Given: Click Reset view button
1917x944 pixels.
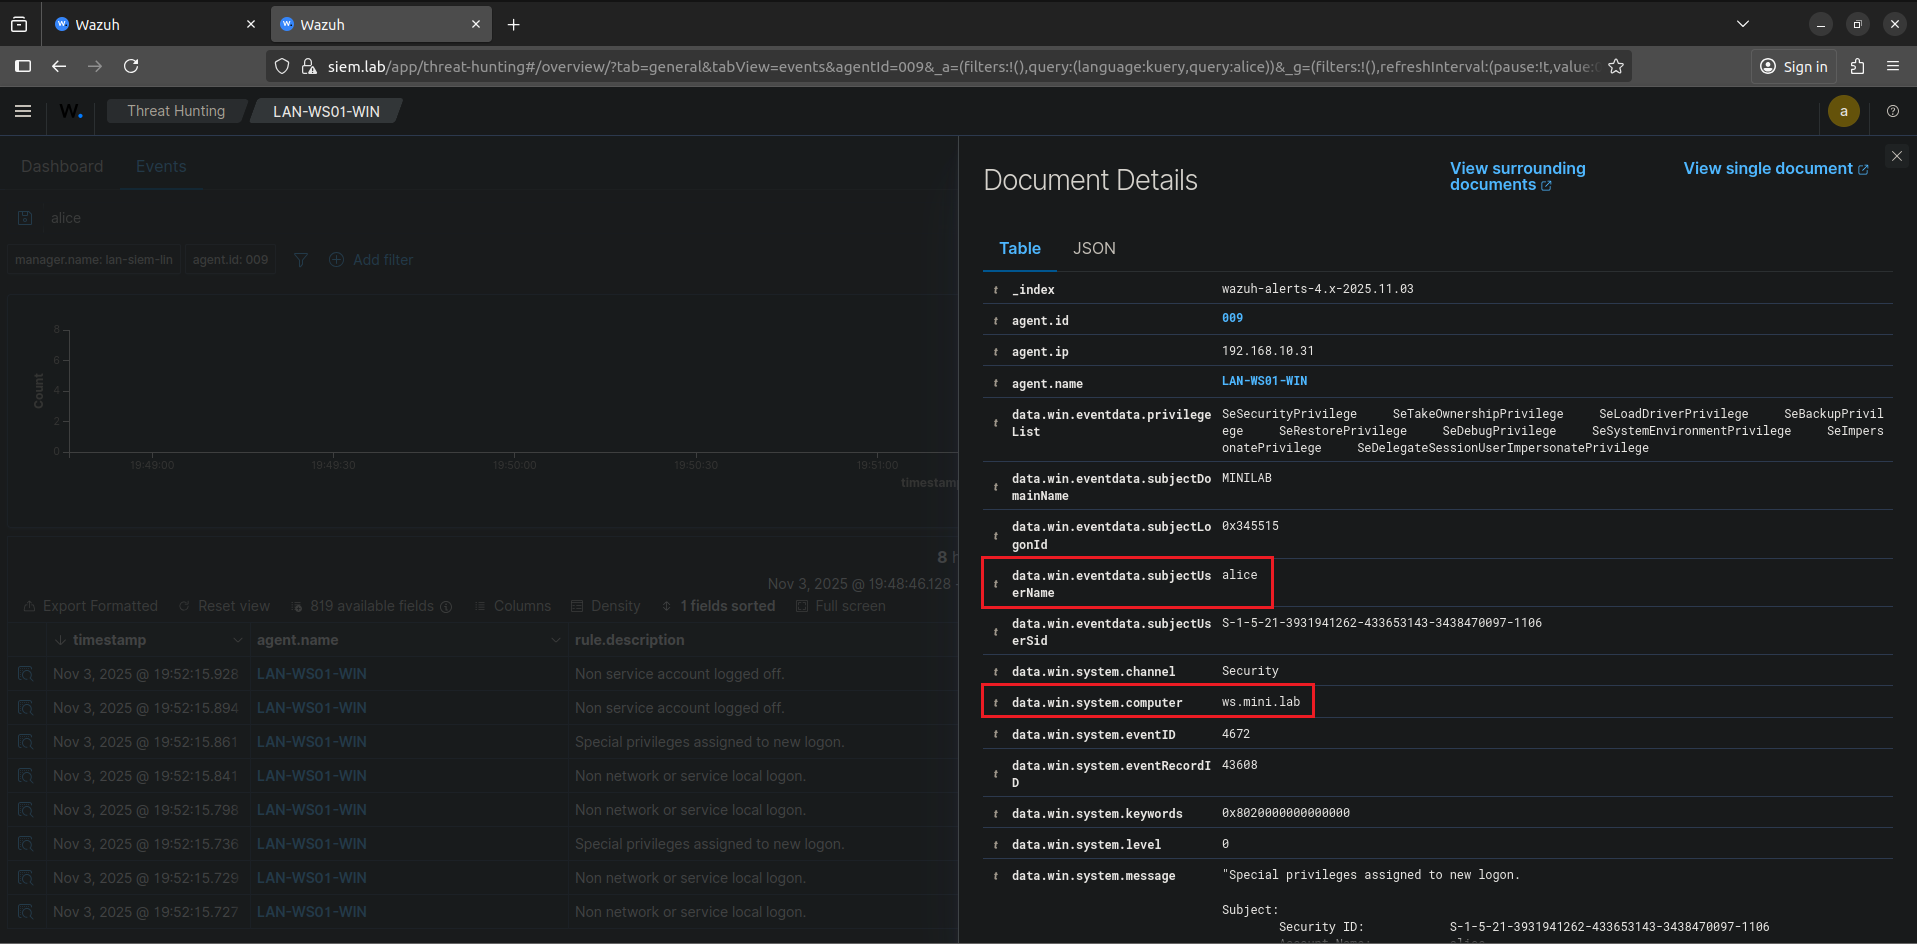Looking at the screenshot, I should pyautogui.click(x=224, y=606).
